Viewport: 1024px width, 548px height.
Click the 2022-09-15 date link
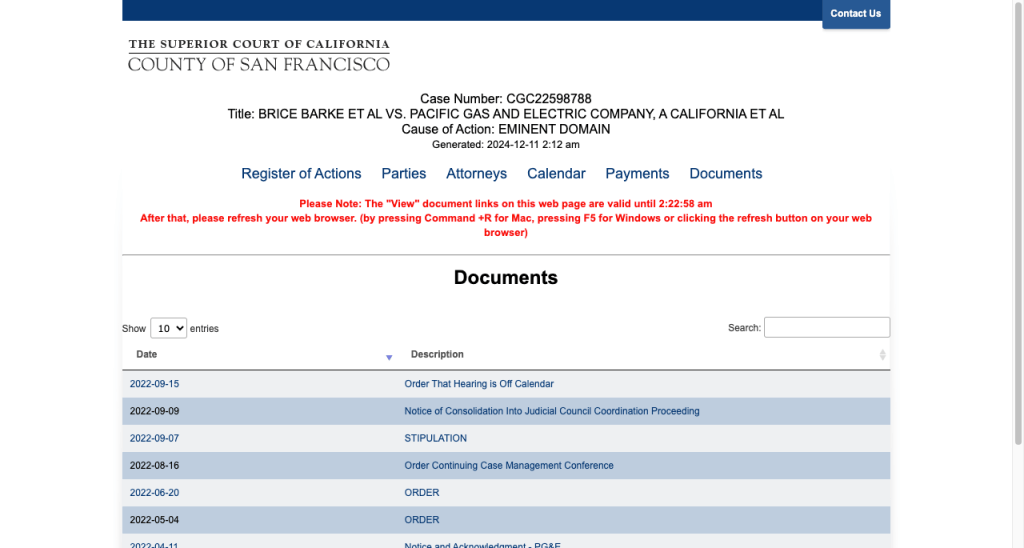pyautogui.click(x=154, y=384)
